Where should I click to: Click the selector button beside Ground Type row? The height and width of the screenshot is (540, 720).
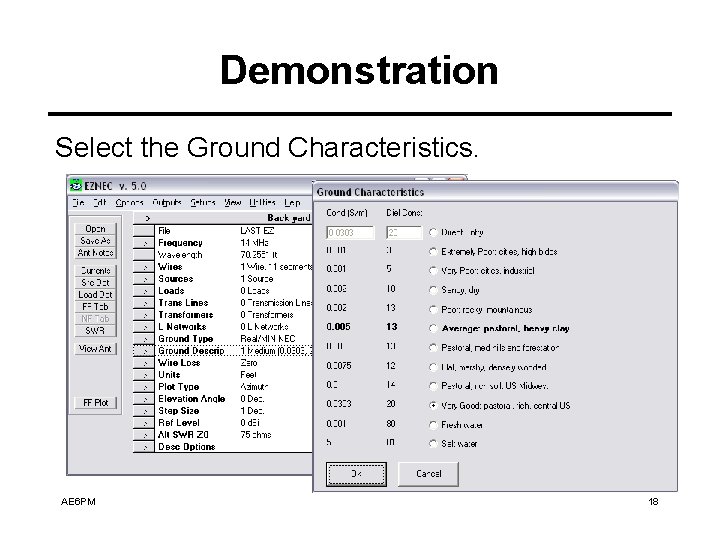(x=144, y=339)
